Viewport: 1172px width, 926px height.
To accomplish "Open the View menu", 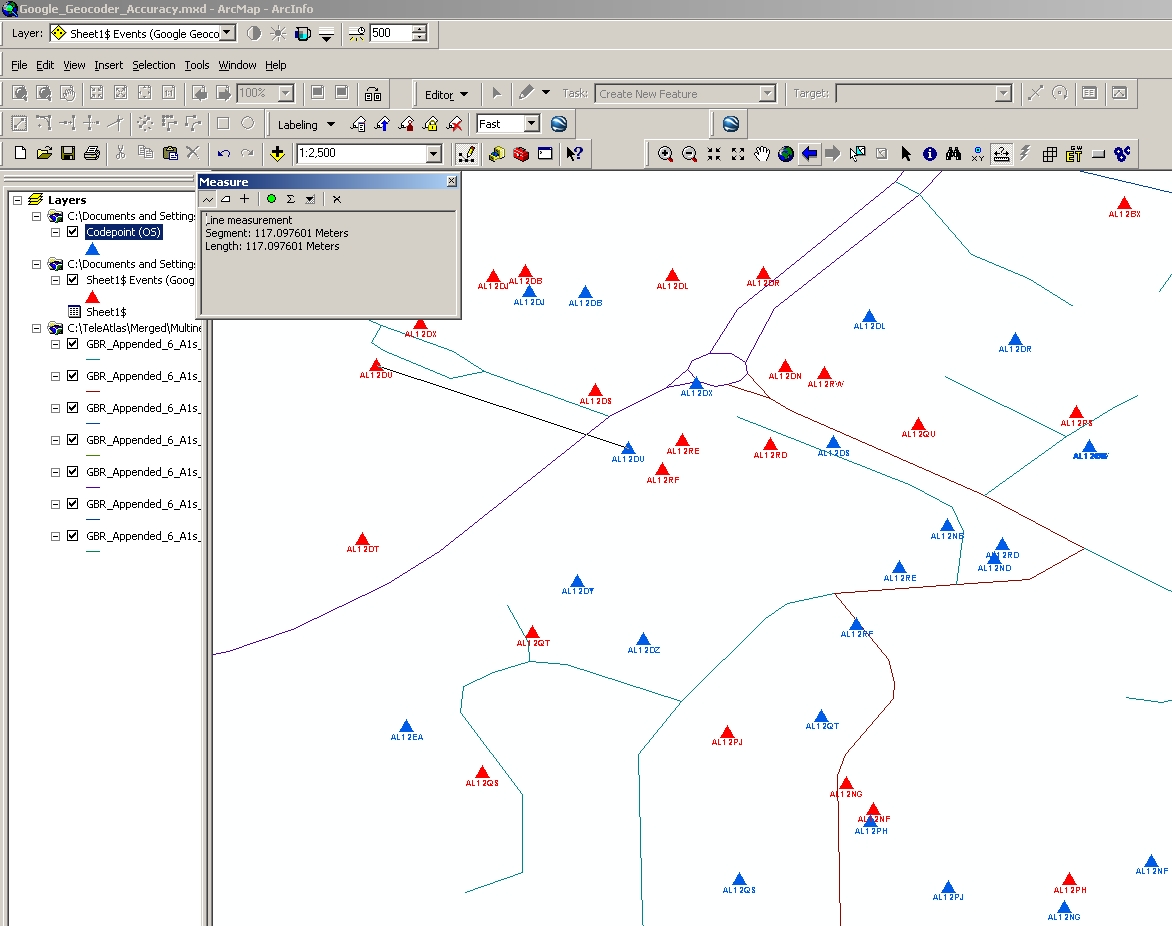I will (74, 65).
